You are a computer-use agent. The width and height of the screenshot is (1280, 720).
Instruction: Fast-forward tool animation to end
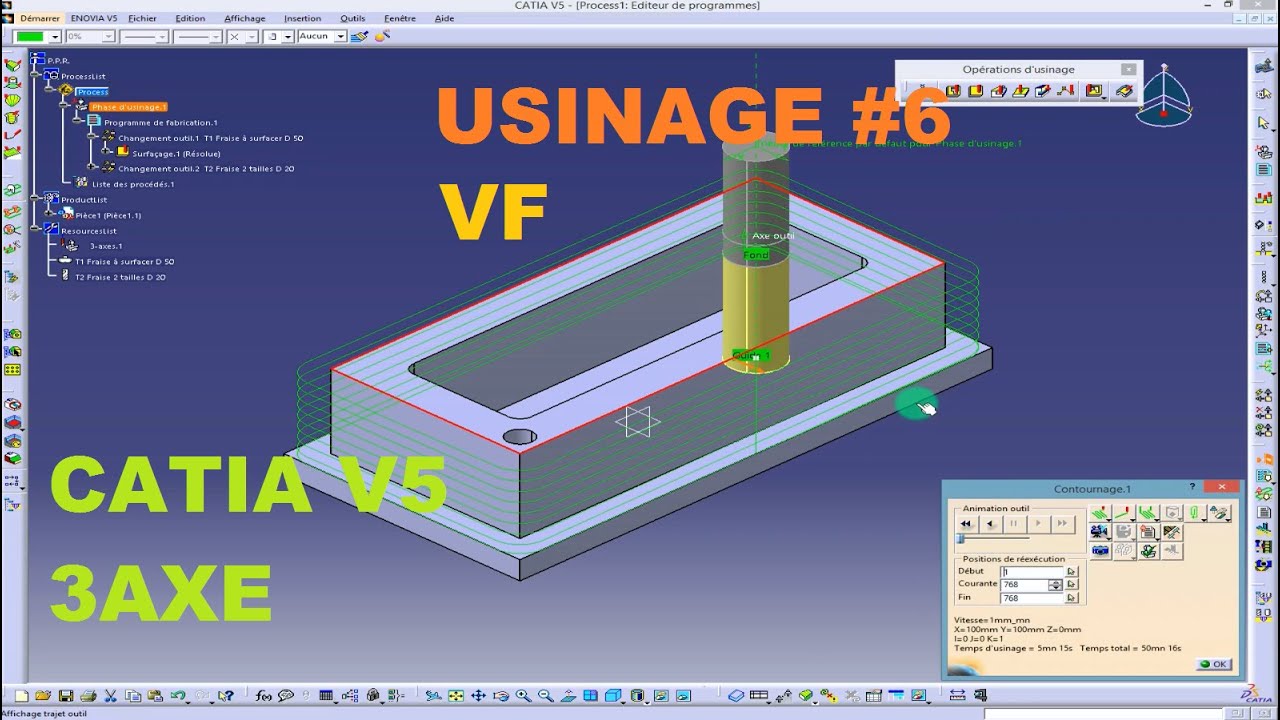1062,524
